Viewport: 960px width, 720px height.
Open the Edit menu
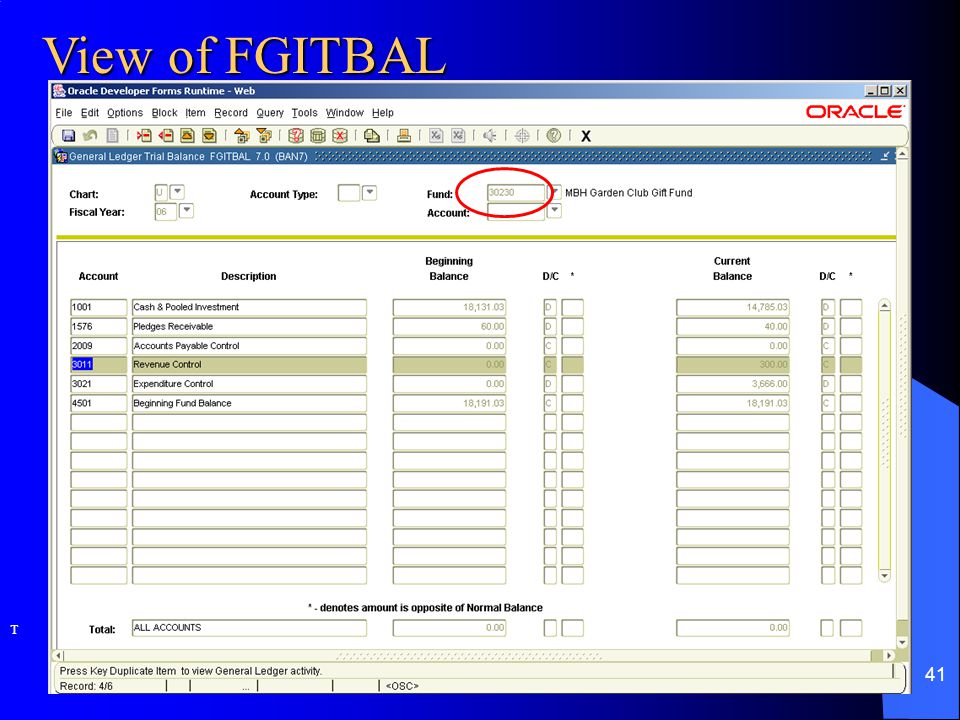pos(90,113)
